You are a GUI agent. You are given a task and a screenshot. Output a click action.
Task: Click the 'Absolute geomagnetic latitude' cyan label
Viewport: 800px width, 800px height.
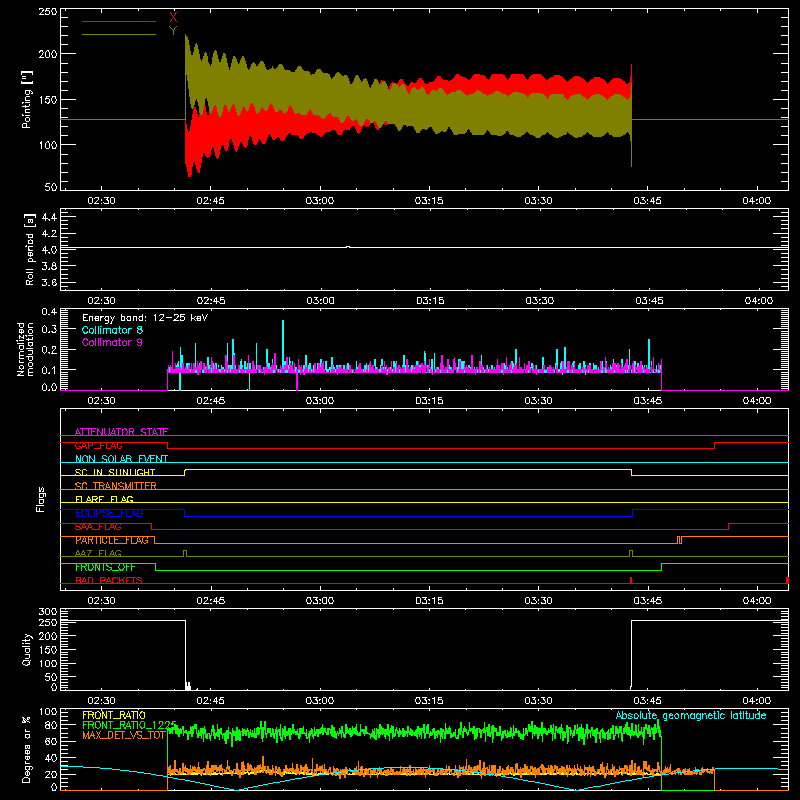point(691,715)
